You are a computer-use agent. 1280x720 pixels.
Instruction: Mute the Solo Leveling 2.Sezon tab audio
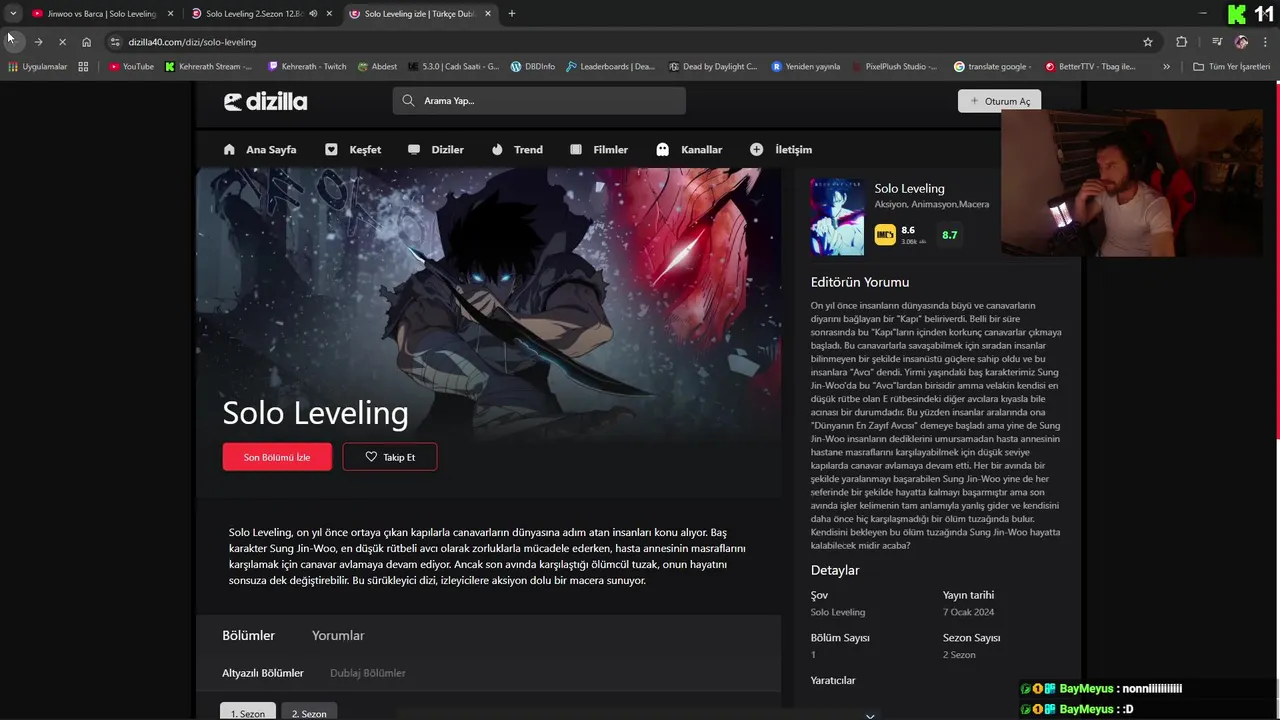pyautogui.click(x=314, y=14)
